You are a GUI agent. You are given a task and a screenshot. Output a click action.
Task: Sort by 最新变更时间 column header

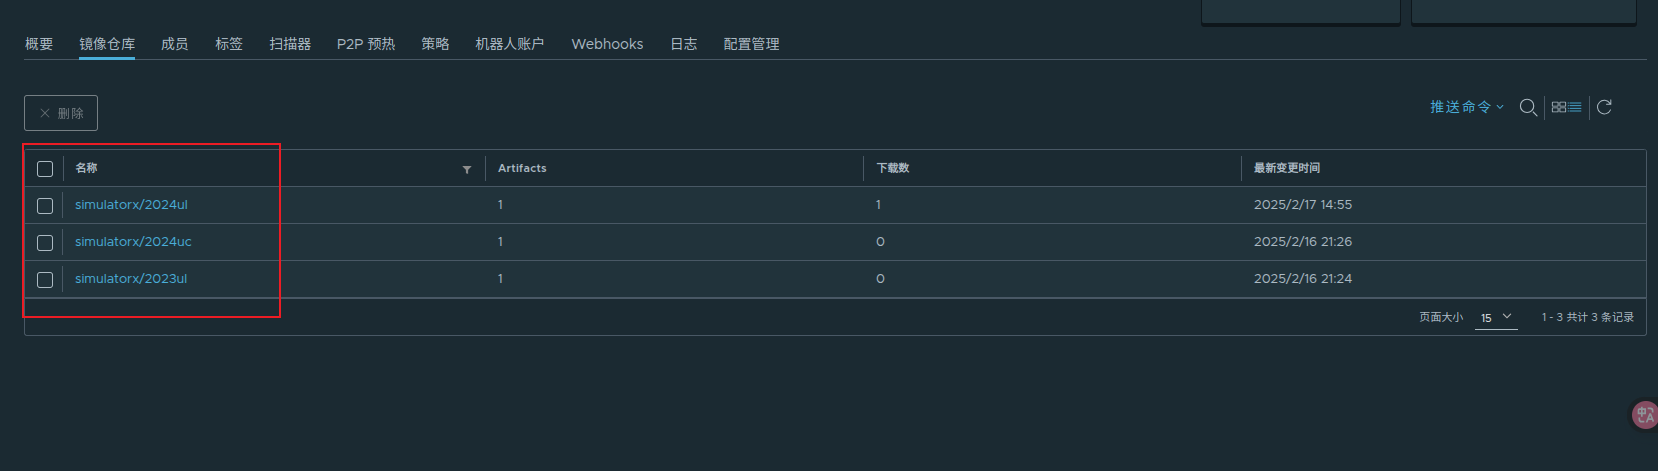(x=1287, y=168)
